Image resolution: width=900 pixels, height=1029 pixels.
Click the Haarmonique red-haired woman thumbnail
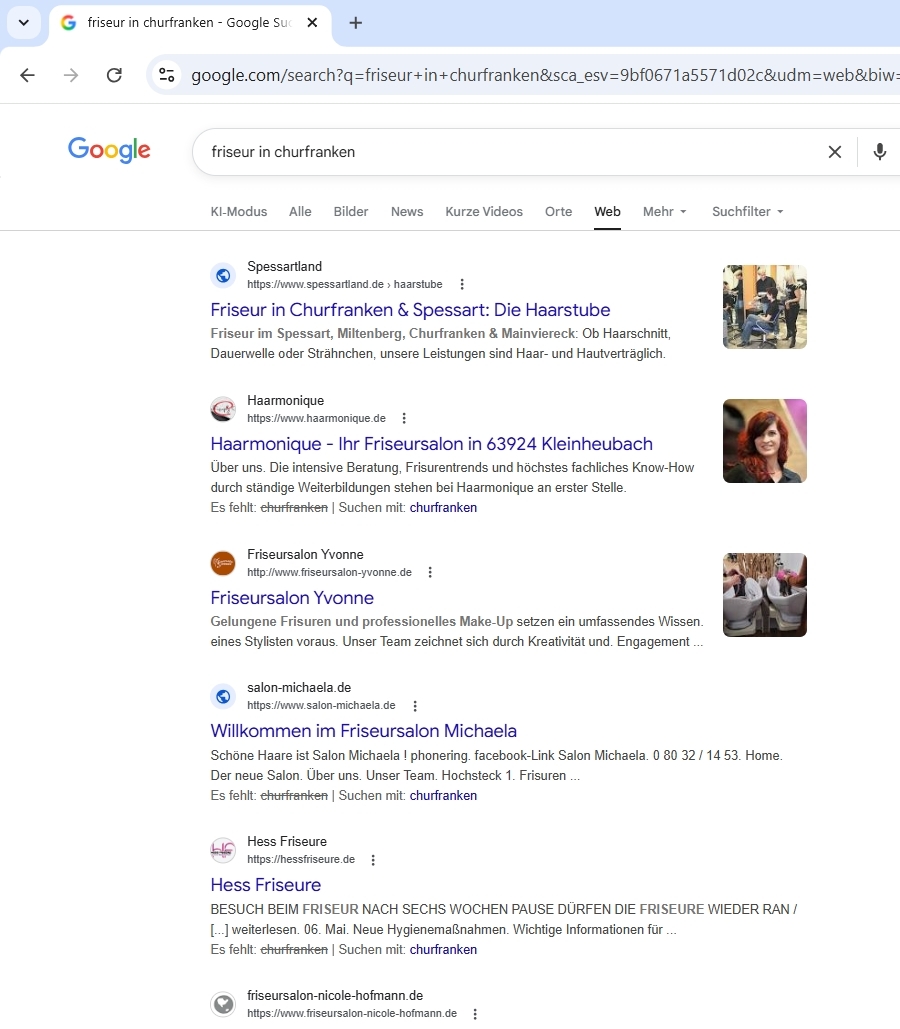coord(764,441)
